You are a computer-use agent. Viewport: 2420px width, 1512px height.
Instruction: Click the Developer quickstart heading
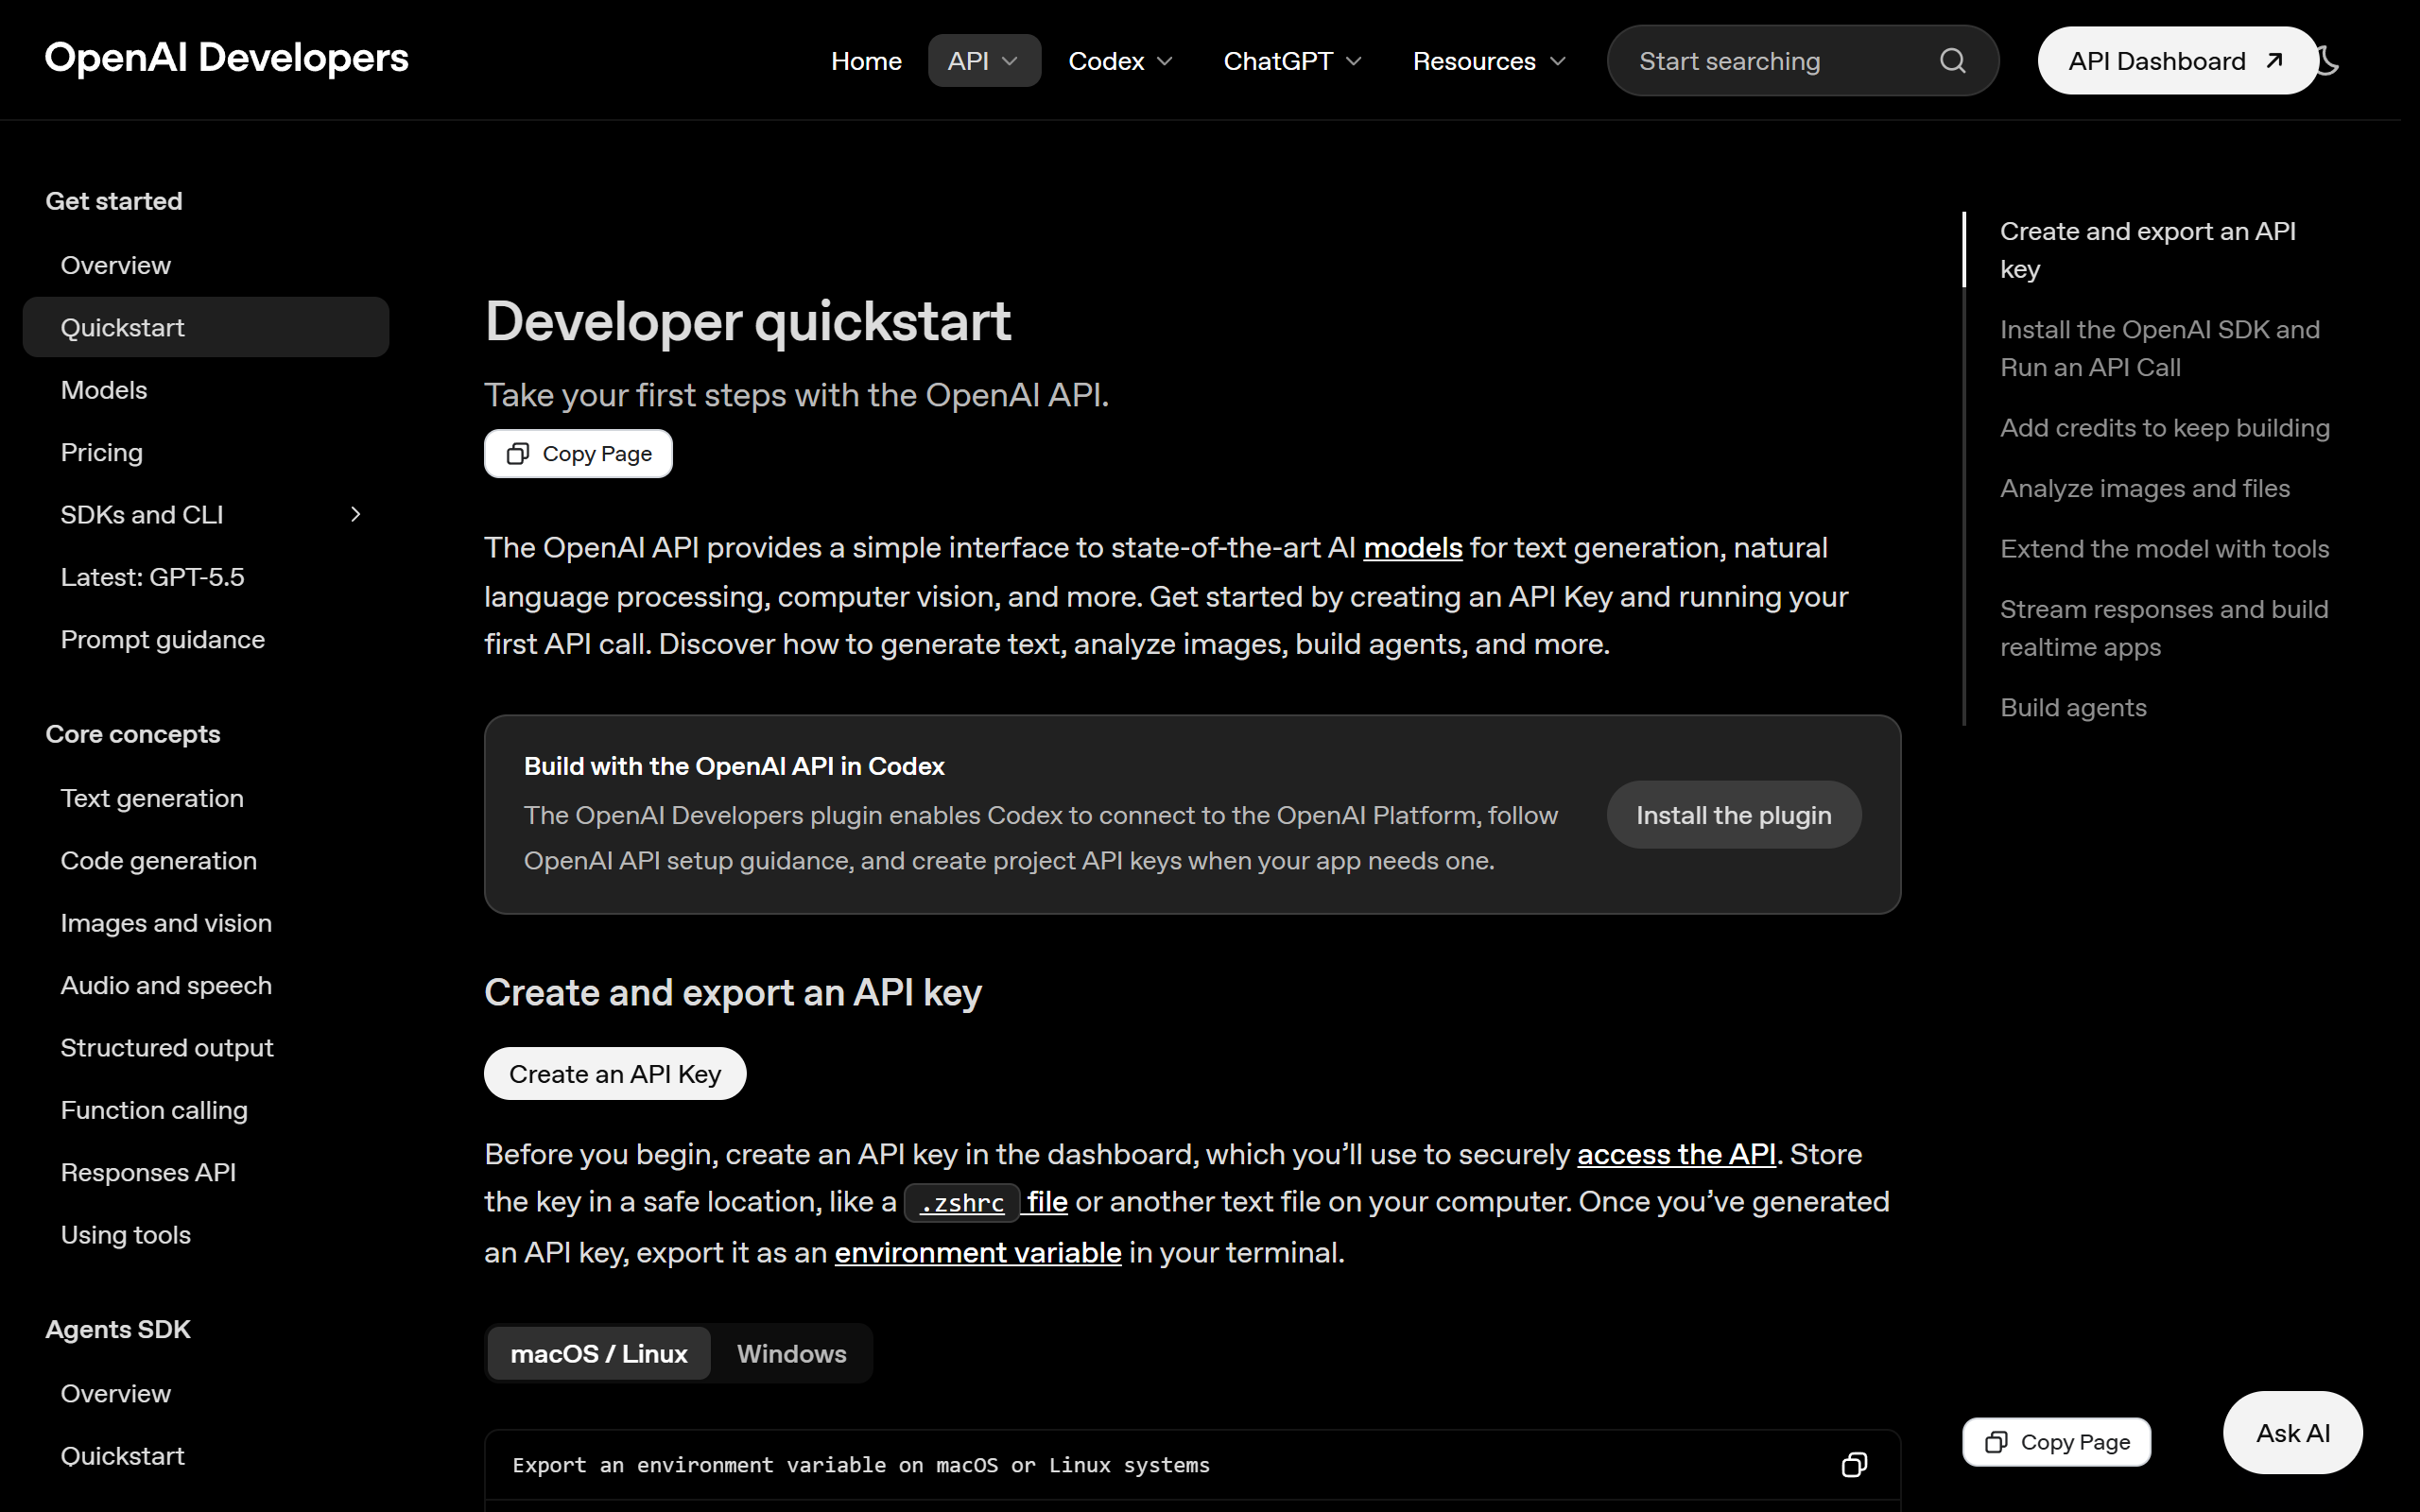point(748,321)
